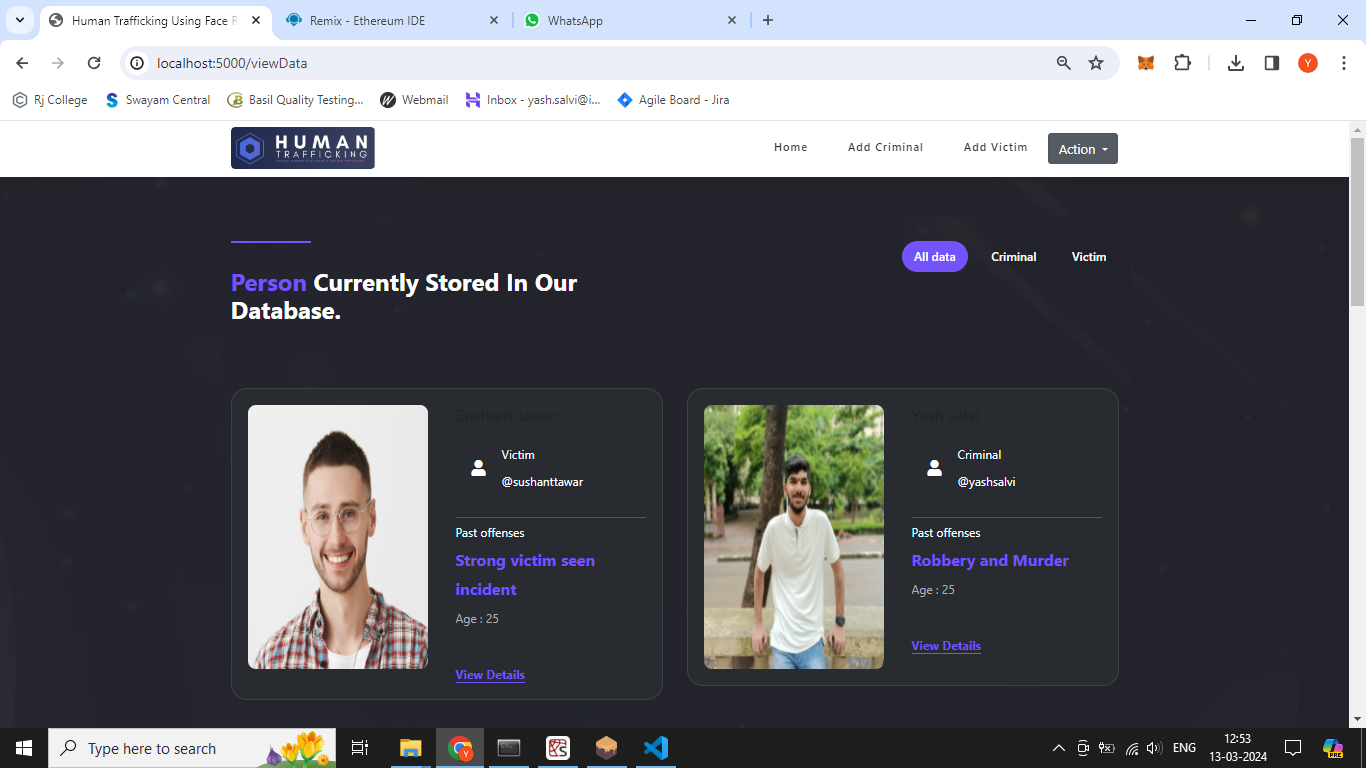Open the tab search dropdown chevron
The height and width of the screenshot is (768, 1366).
click(20, 20)
